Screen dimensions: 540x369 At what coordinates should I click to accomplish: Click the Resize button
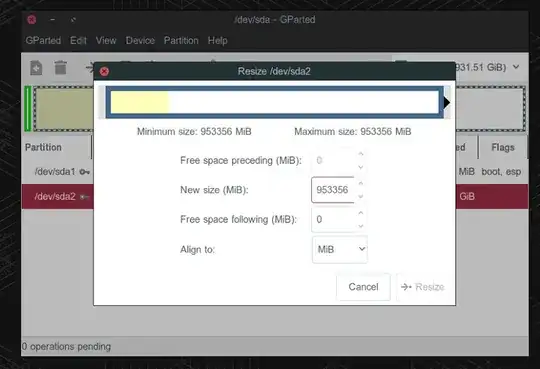pyautogui.click(x=423, y=287)
